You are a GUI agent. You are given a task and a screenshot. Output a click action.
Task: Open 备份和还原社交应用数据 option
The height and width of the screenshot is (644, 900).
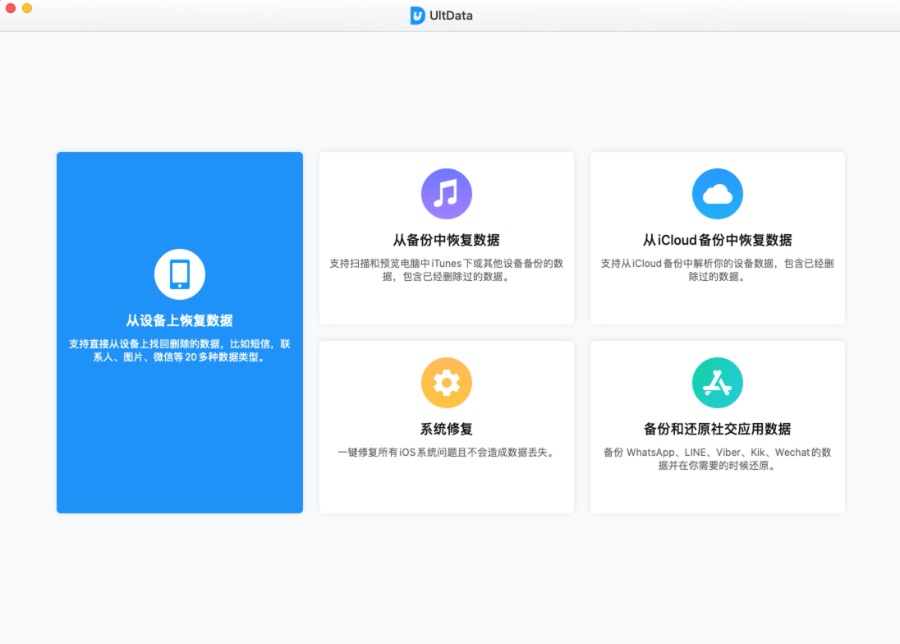[x=717, y=429]
